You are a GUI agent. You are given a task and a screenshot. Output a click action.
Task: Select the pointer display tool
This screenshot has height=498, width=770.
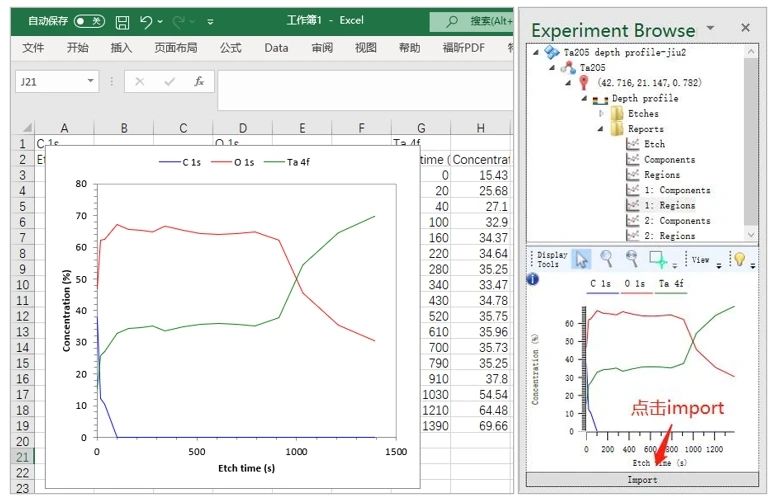pyautogui.click(x=580, y=259)
